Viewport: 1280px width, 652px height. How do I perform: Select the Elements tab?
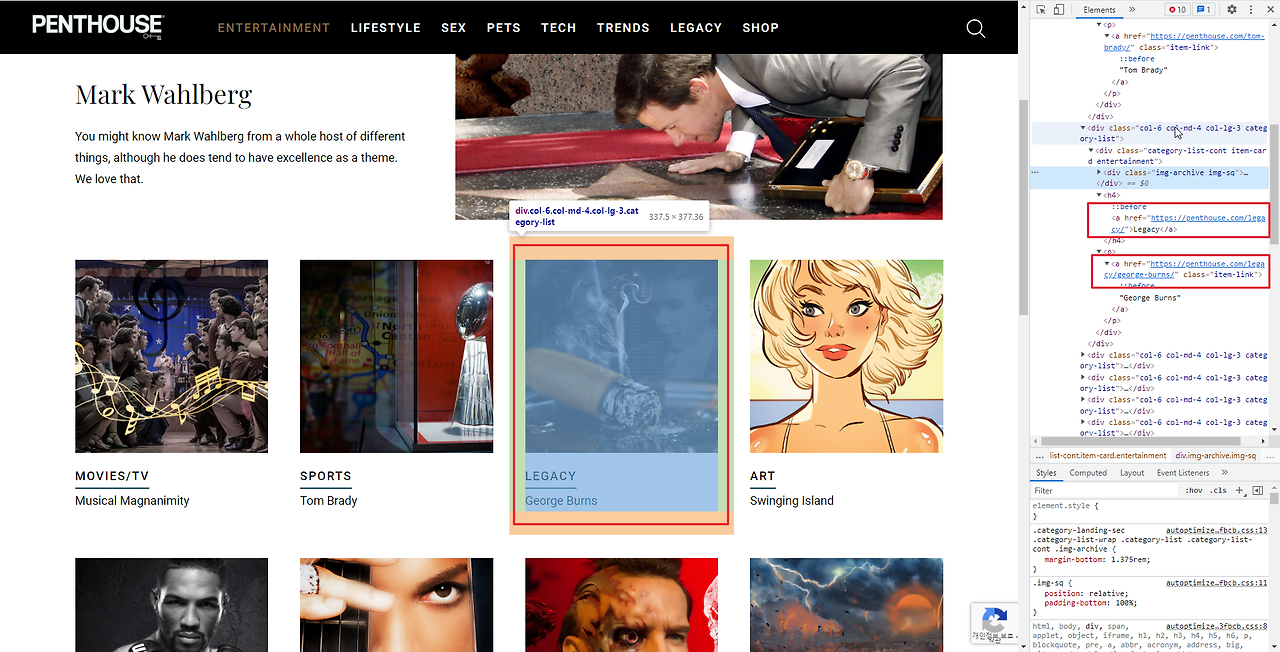coord(1099,10)
